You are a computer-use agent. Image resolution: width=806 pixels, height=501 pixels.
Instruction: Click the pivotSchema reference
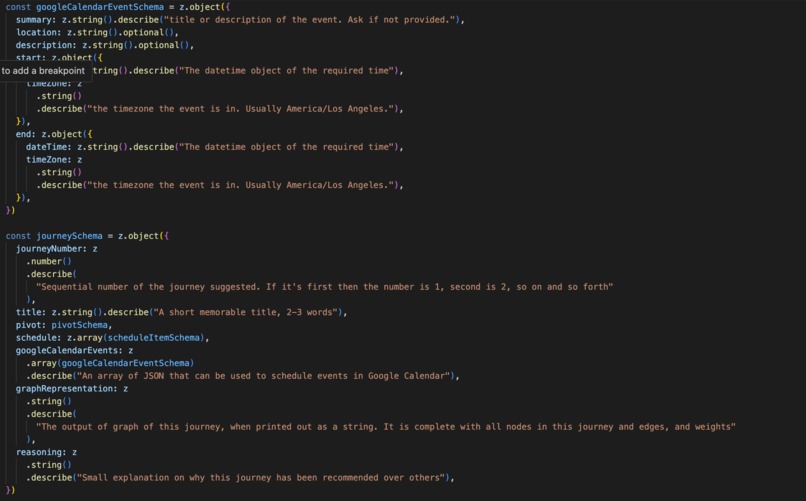click(x=80, y=325)
